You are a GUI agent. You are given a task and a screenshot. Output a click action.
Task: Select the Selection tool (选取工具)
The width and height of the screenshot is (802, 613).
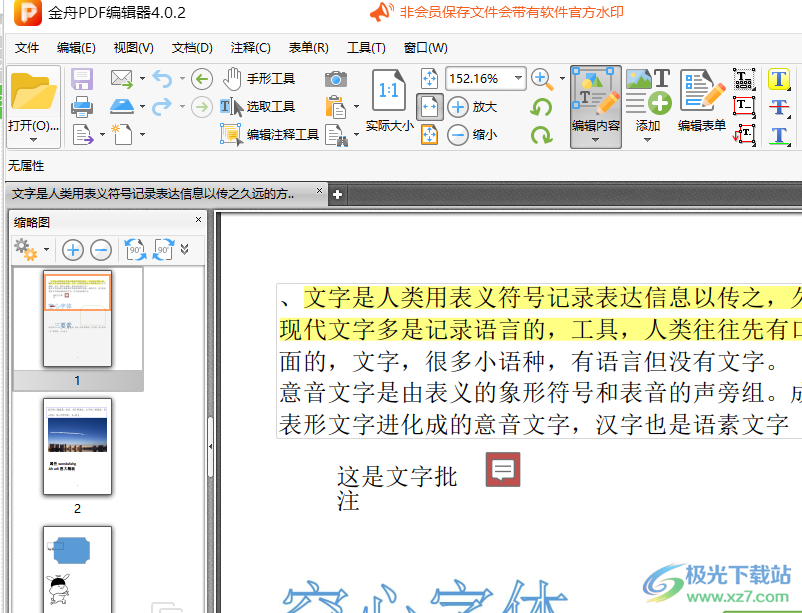click(x=258, y=106)
